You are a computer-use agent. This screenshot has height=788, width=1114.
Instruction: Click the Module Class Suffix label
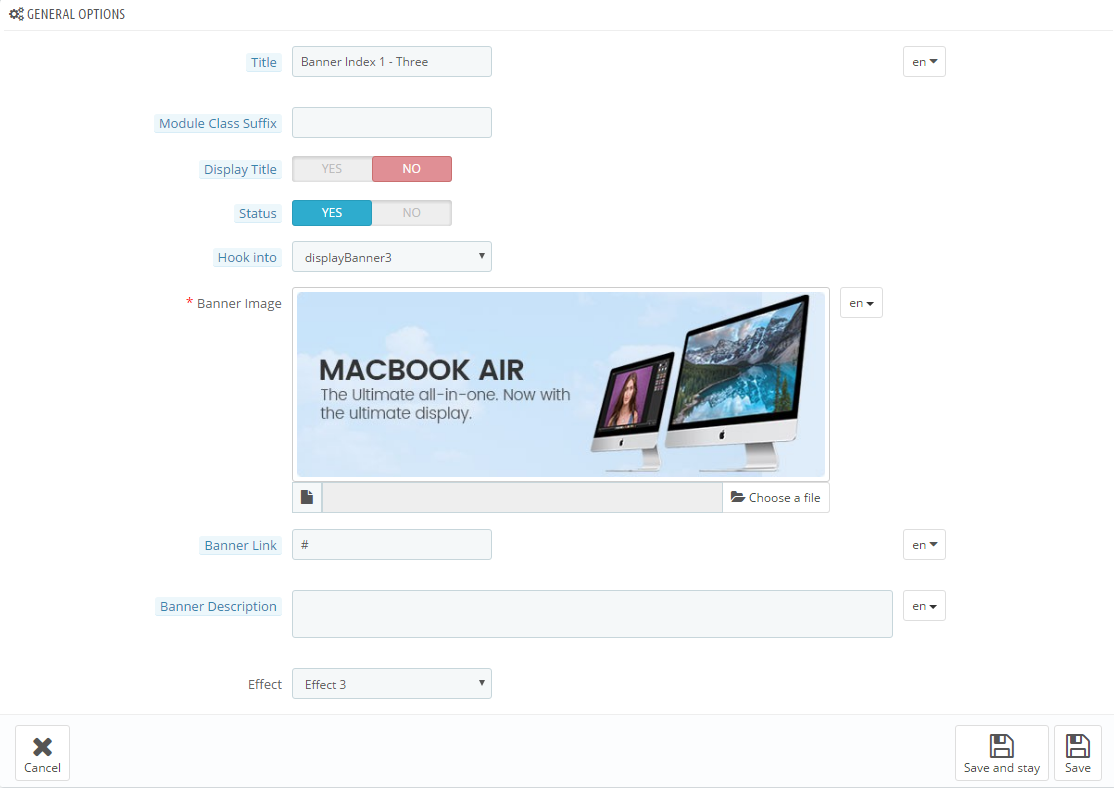pos(217,124)
